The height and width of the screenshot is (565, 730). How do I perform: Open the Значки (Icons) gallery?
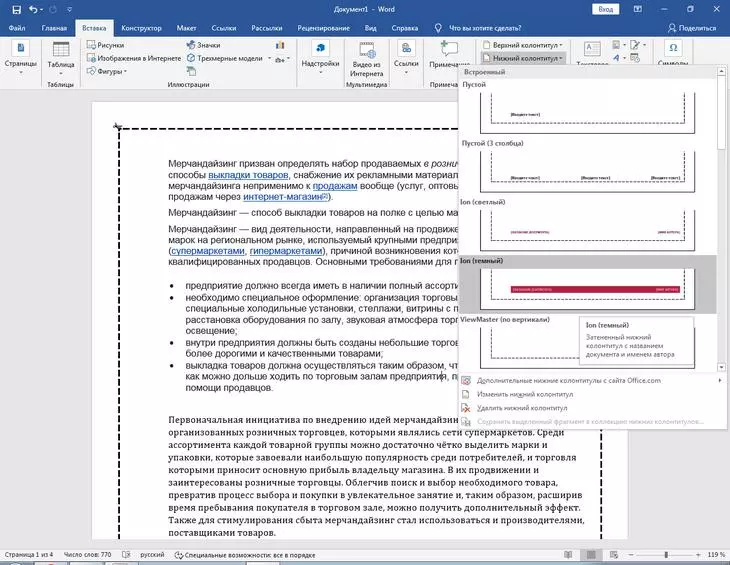pyautogui.click(x=203, y=45)
